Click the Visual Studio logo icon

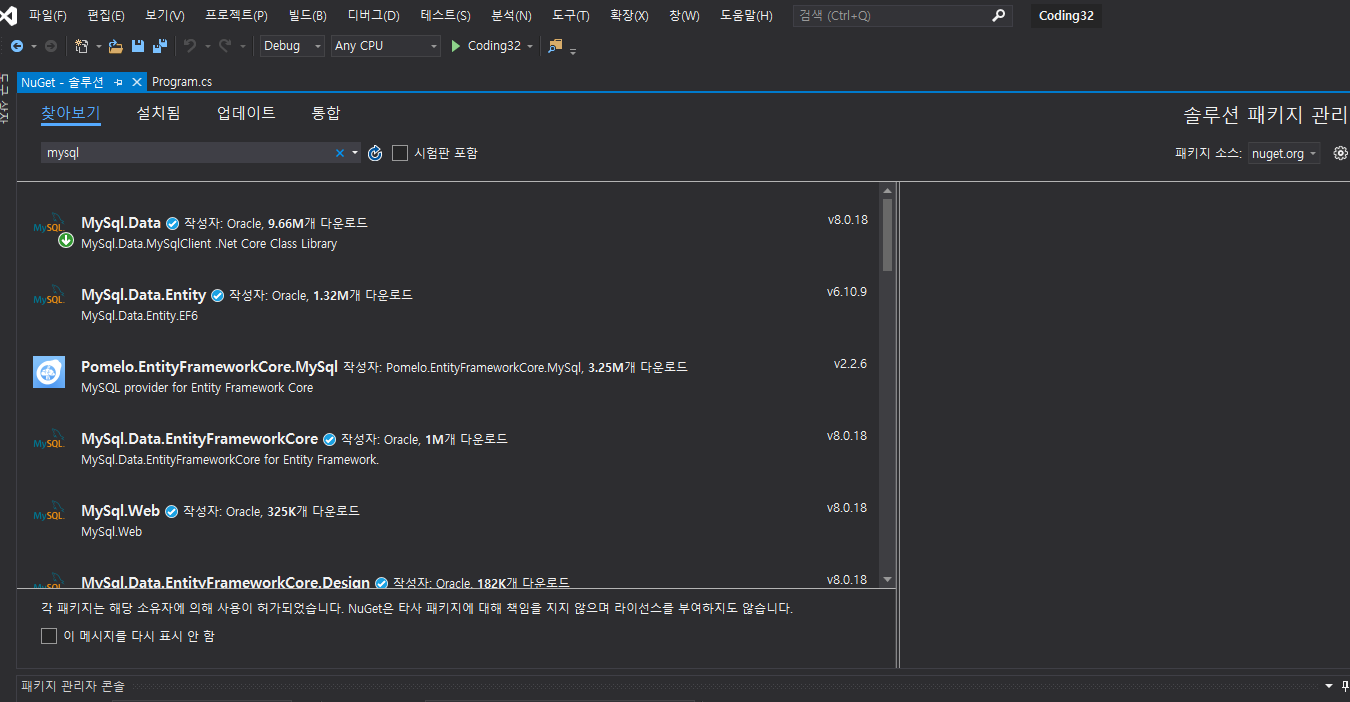tap(8, 15)
